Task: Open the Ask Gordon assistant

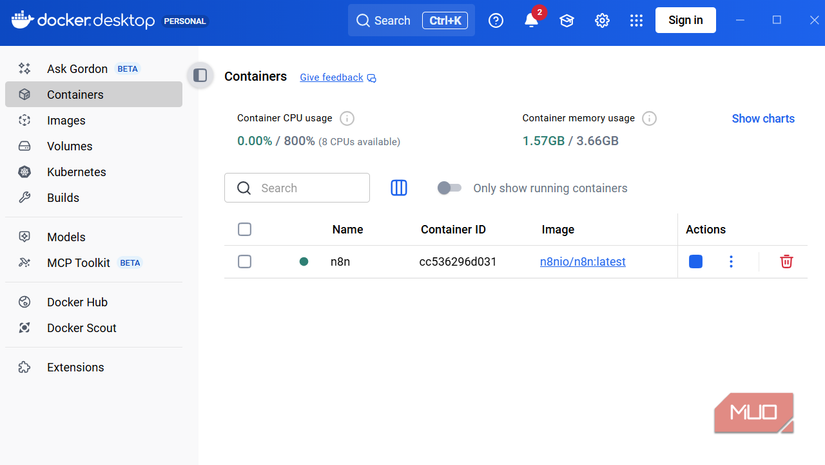Action: coord(94,69)
